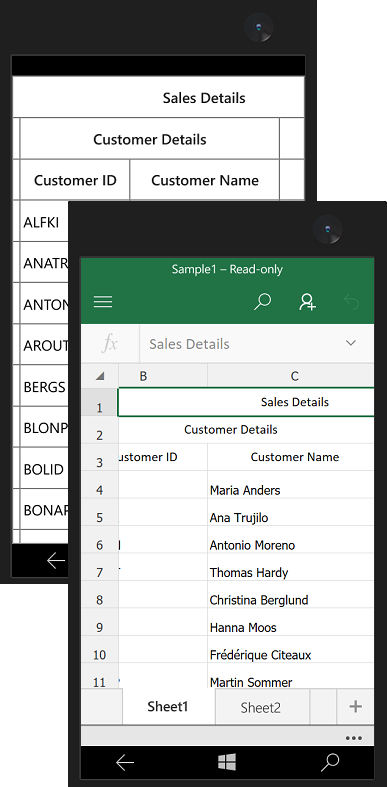The width and height of the screenshot is (387, 787).
Task: Open the share with people icon
Action: pyautogui.click(x=307, y=302)
